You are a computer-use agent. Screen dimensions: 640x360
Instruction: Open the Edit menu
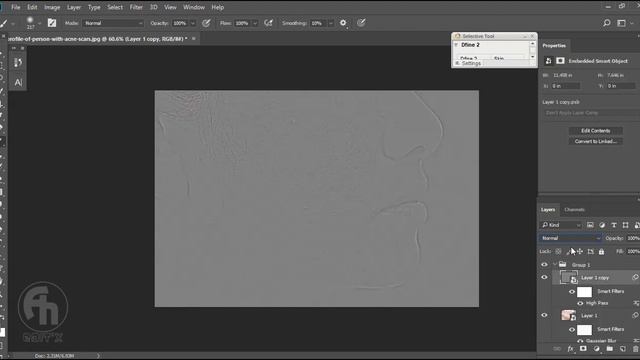pyautogui.click(x=32, y=7)
